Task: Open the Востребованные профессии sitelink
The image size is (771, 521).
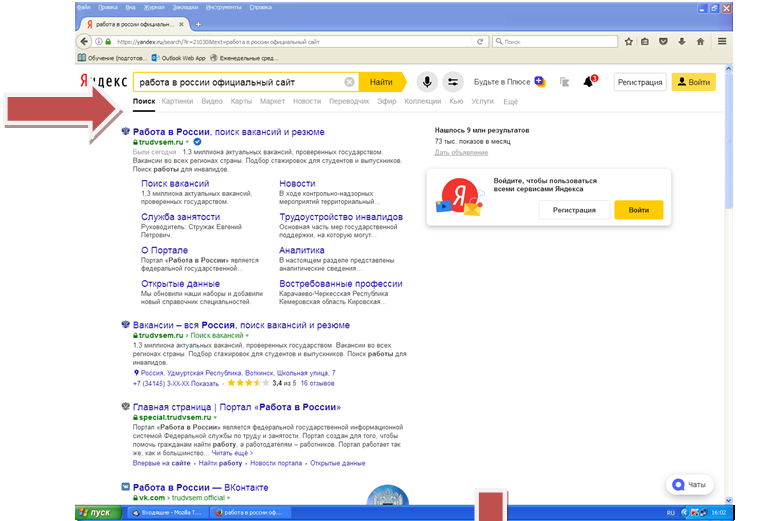Action: coord(341,284)
